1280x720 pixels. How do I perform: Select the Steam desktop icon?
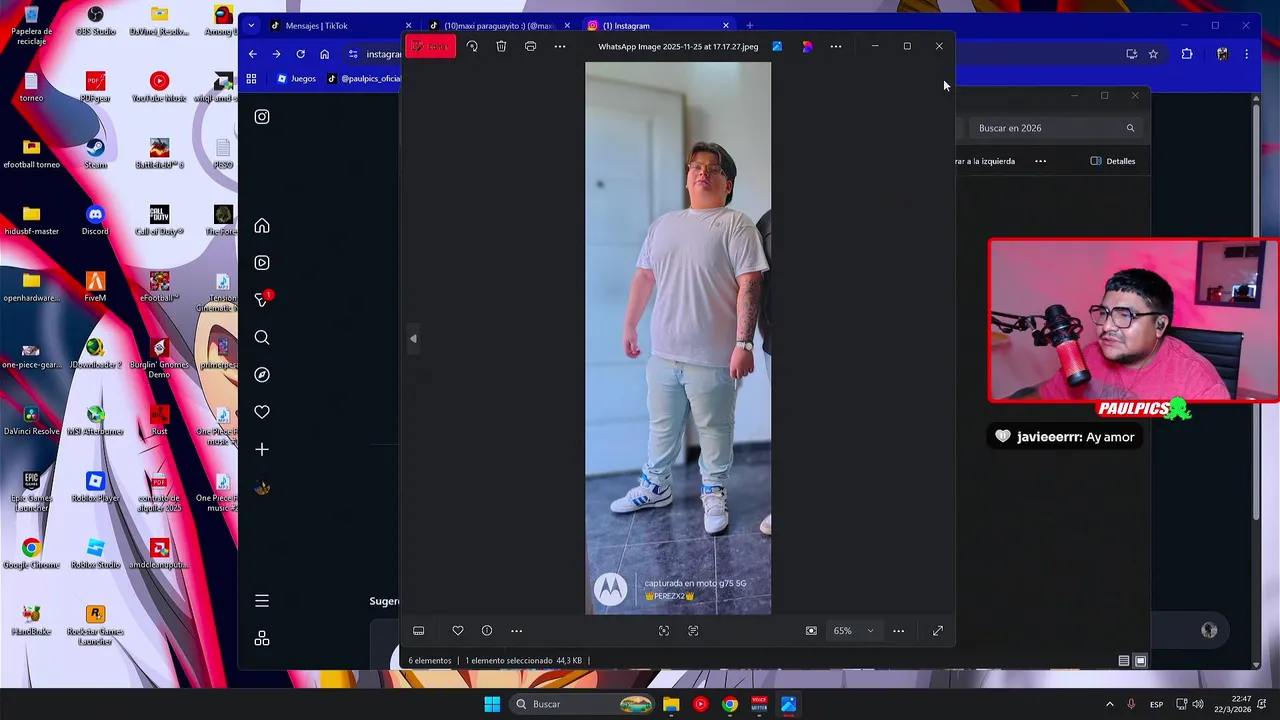coord(95,154)
